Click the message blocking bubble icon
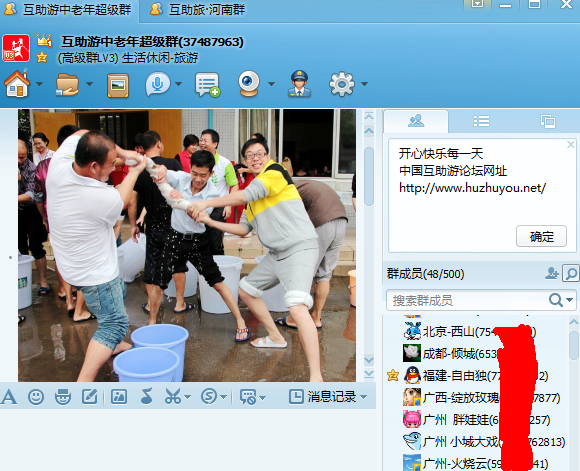This screenshot has height=471, width=580. pos(248,397)
